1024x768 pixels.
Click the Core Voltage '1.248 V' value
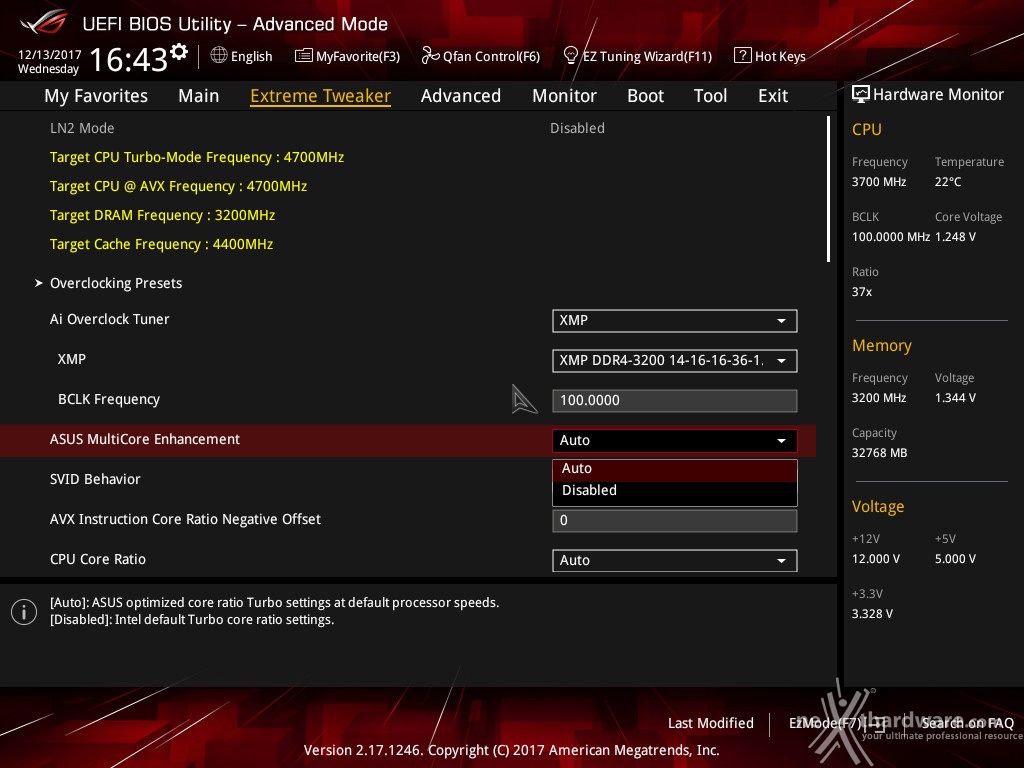pos(955,237)
